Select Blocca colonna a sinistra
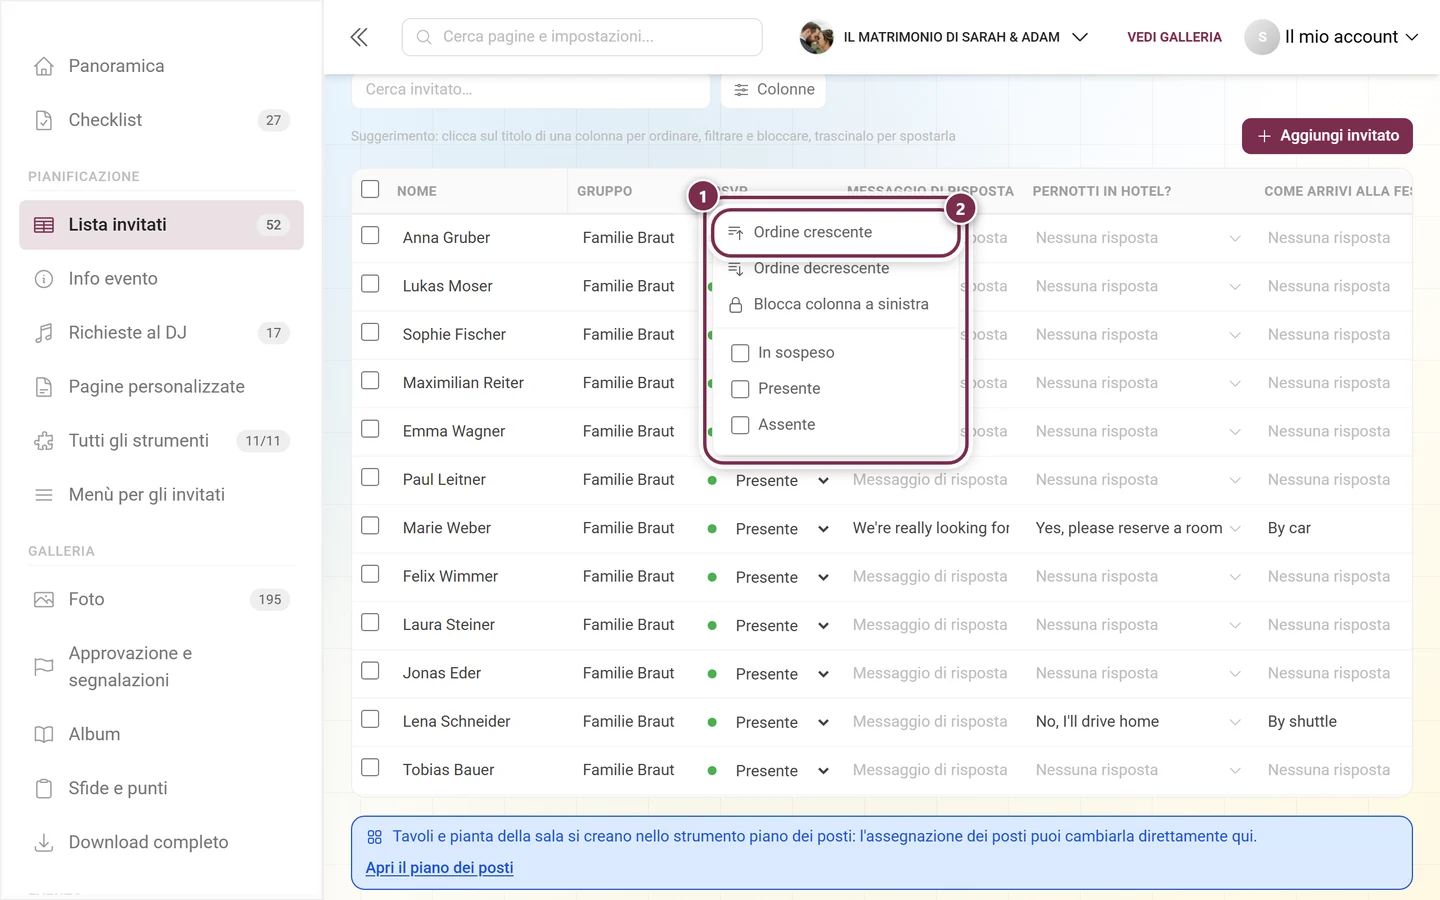1440x900 pixels. (836, 304)
